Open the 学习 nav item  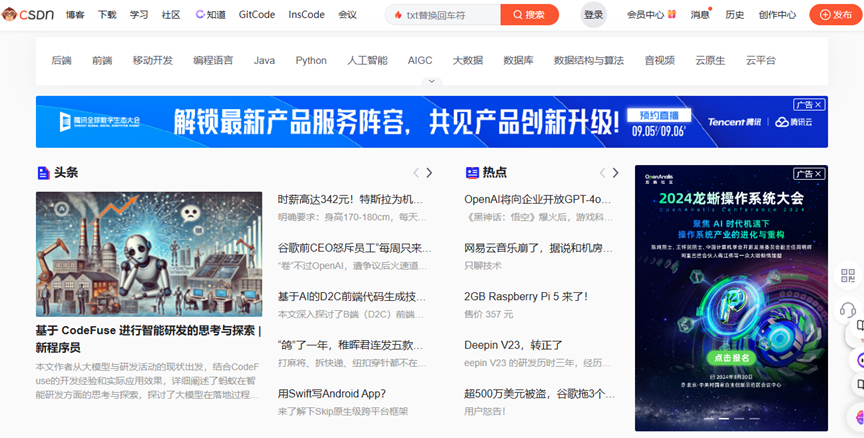(139, 15)
